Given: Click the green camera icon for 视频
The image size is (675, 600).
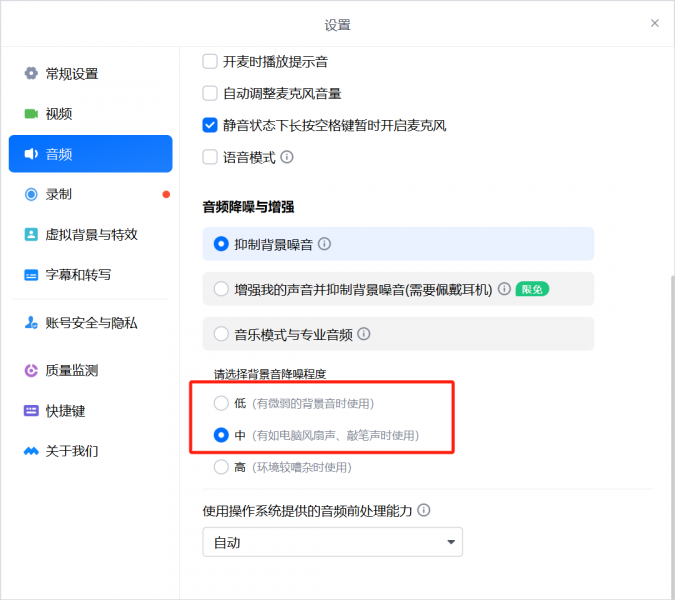Looking at the screenshot, I should pos(30,114).
